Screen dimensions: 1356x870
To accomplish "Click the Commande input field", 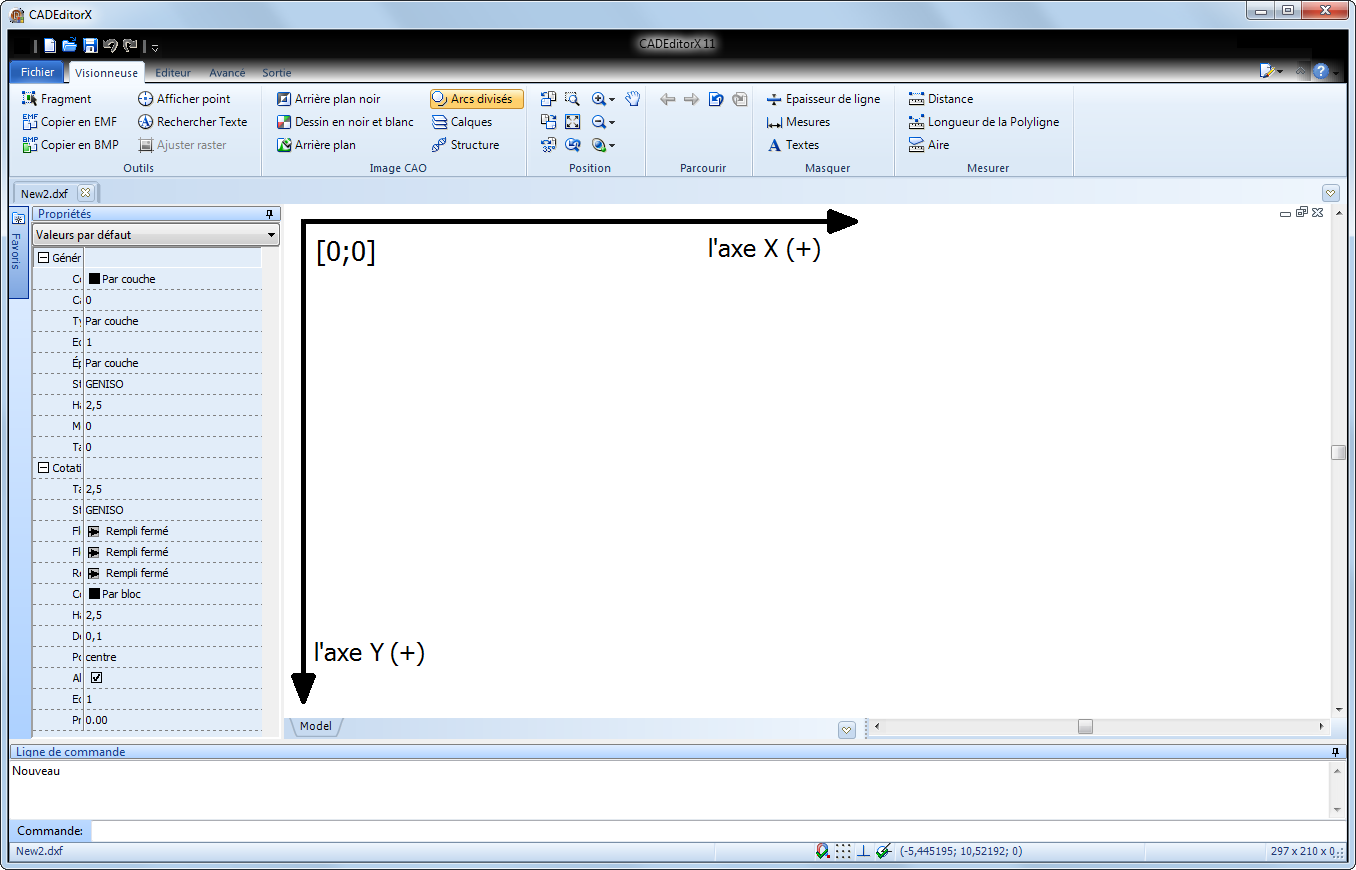I will [x=700, y=831].
